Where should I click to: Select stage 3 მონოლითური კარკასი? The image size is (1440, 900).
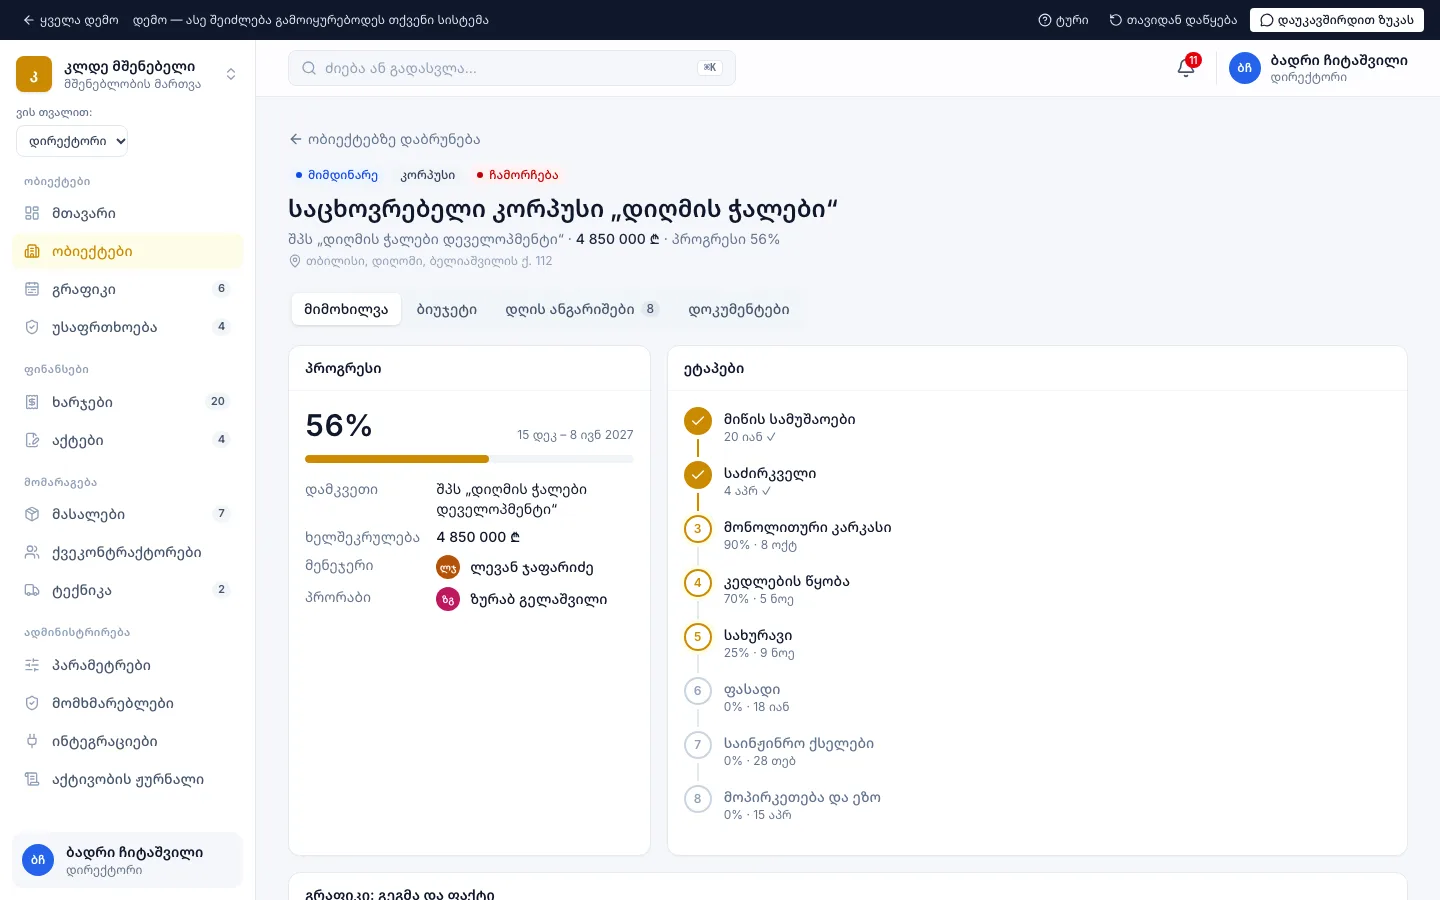(x=698, y=529)
